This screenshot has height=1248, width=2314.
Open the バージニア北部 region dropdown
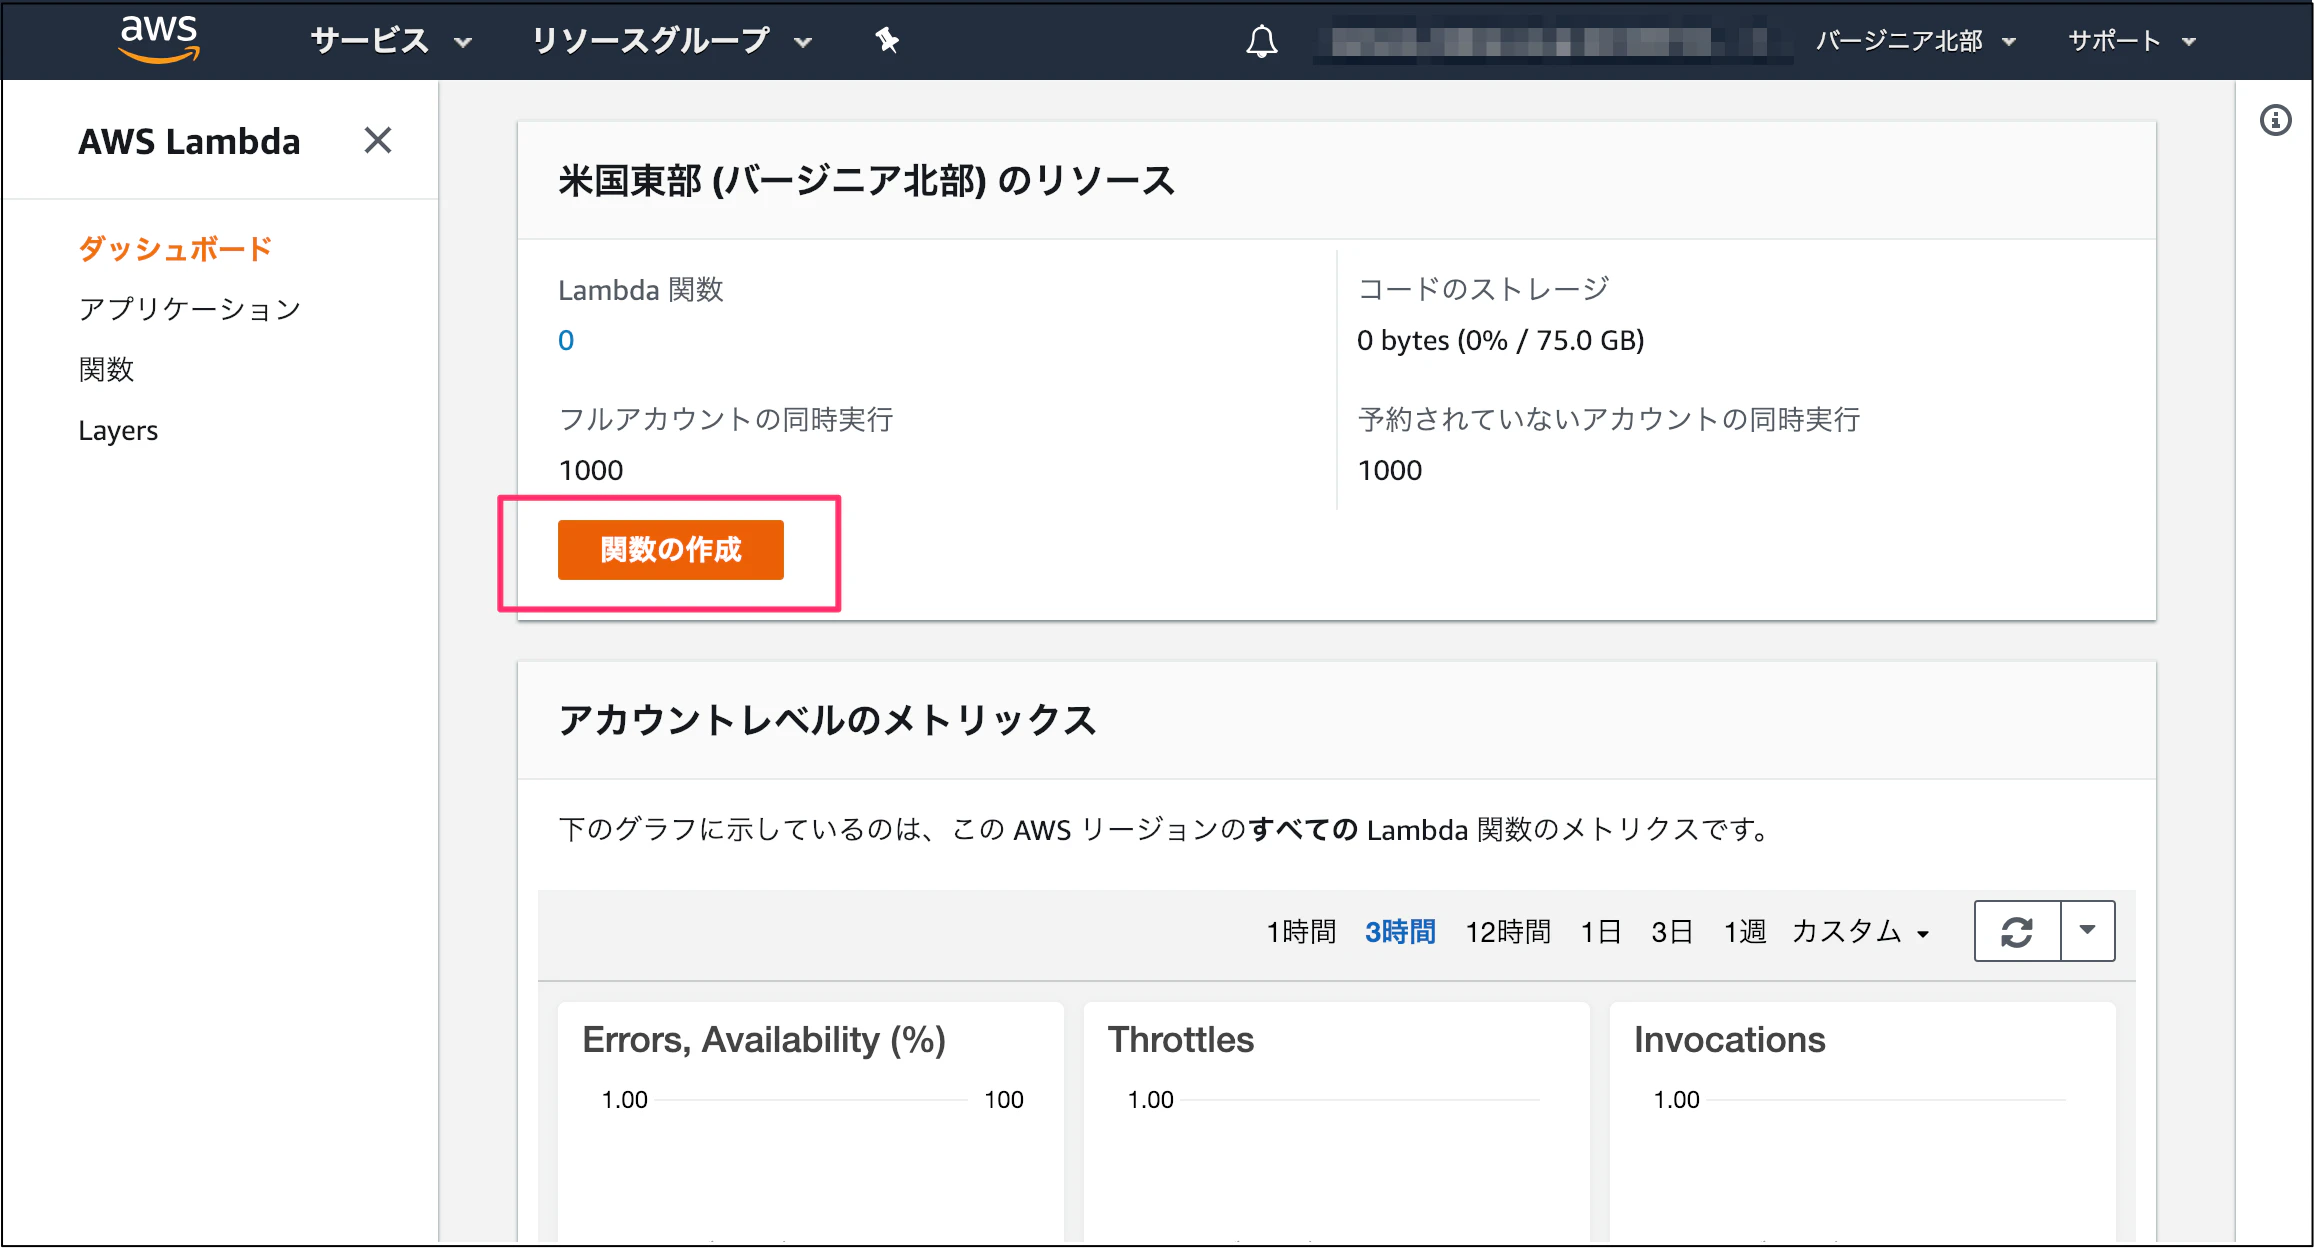click(1914, 41)
